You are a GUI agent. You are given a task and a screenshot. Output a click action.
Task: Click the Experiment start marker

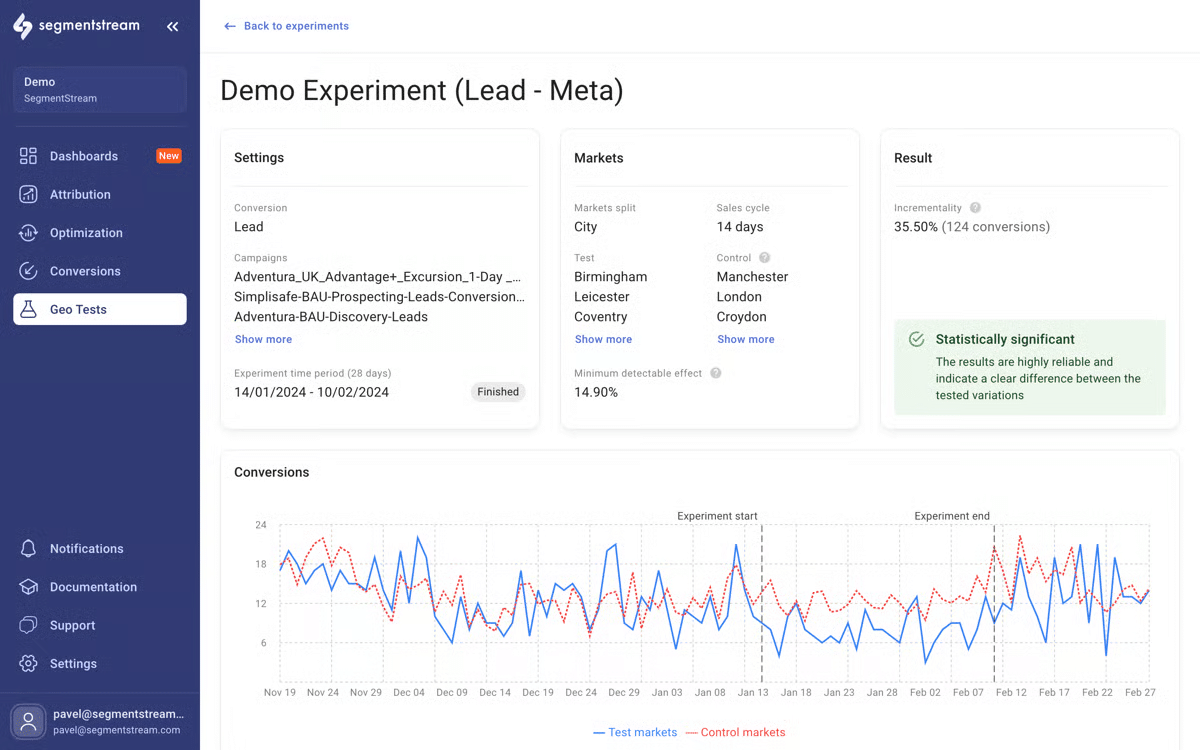pyautogui.click(x=718, y=516)
